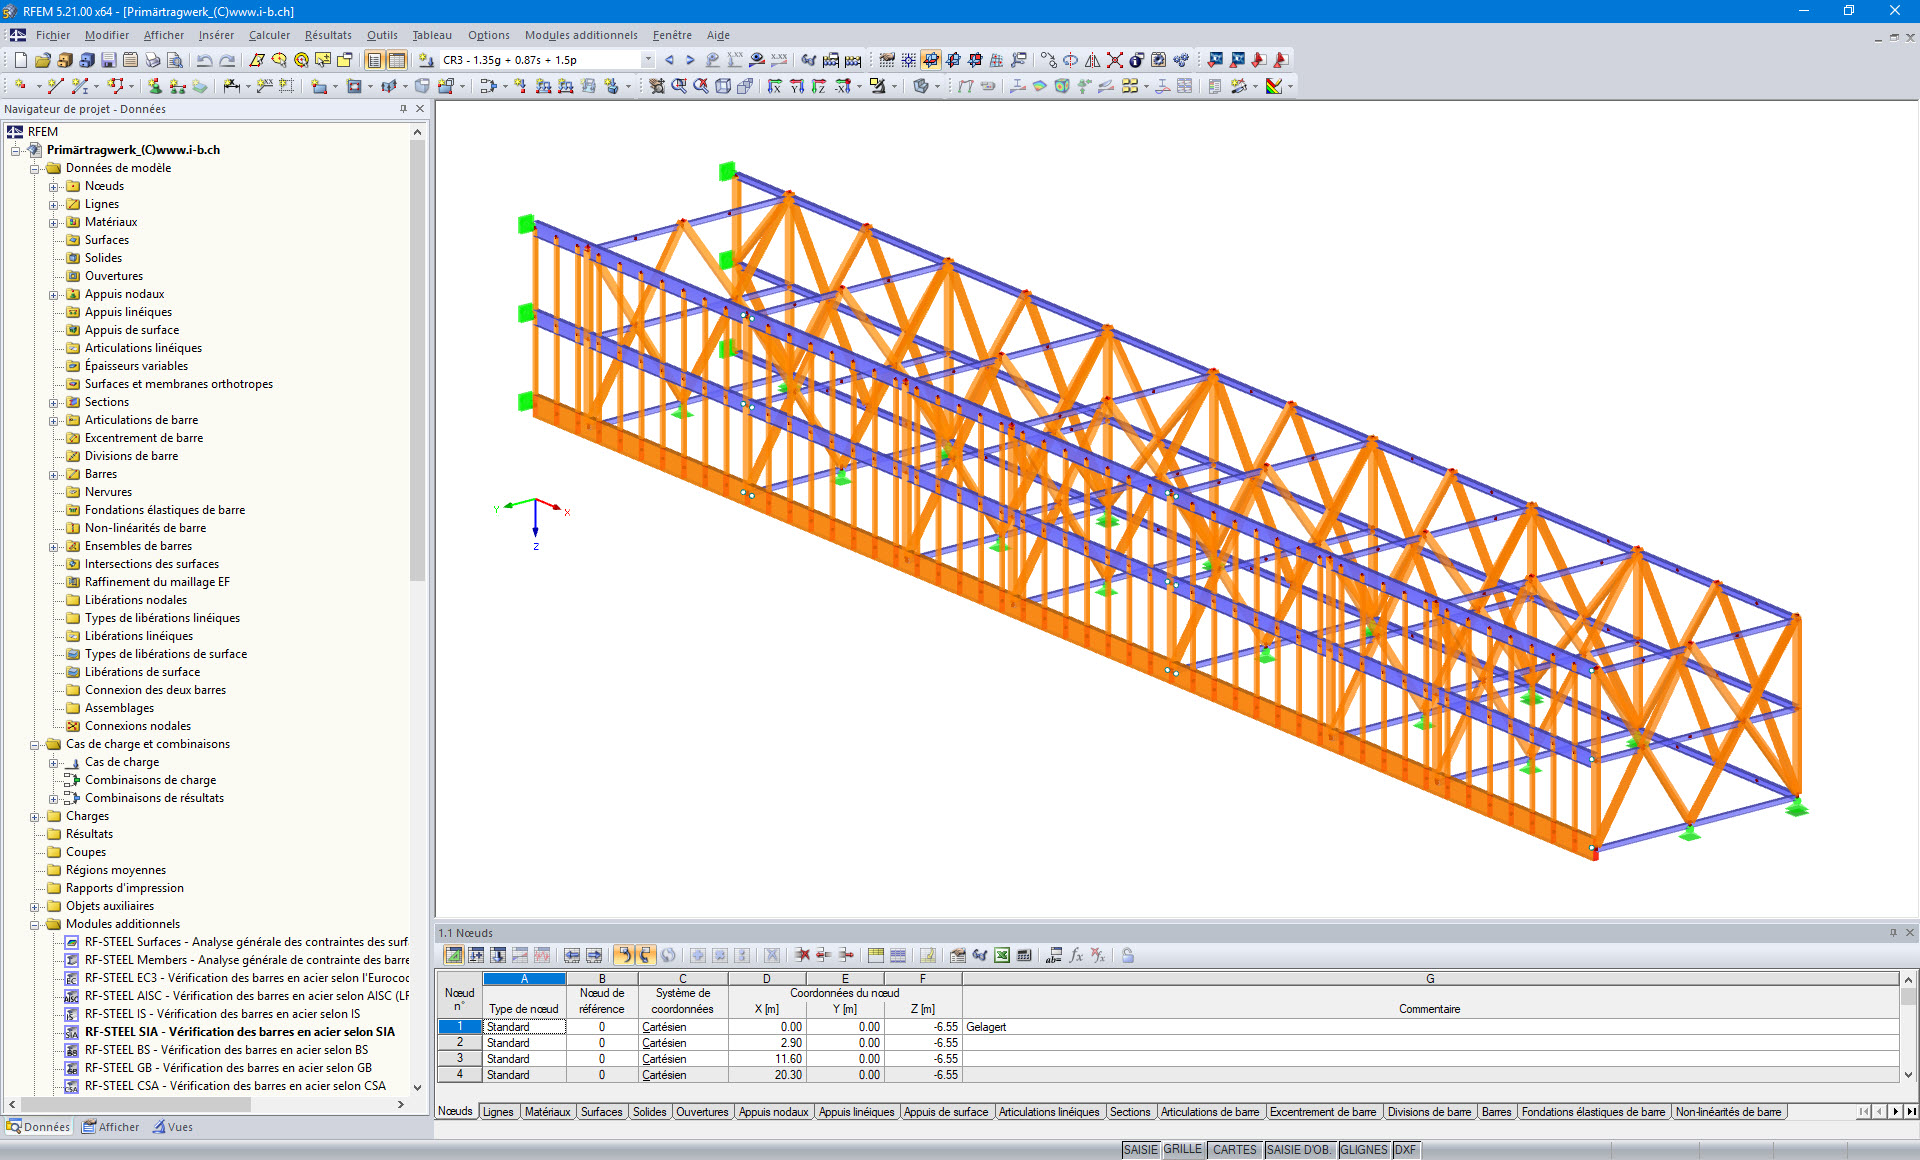Open the calculator in the table toolbar

click(1024, 956)
